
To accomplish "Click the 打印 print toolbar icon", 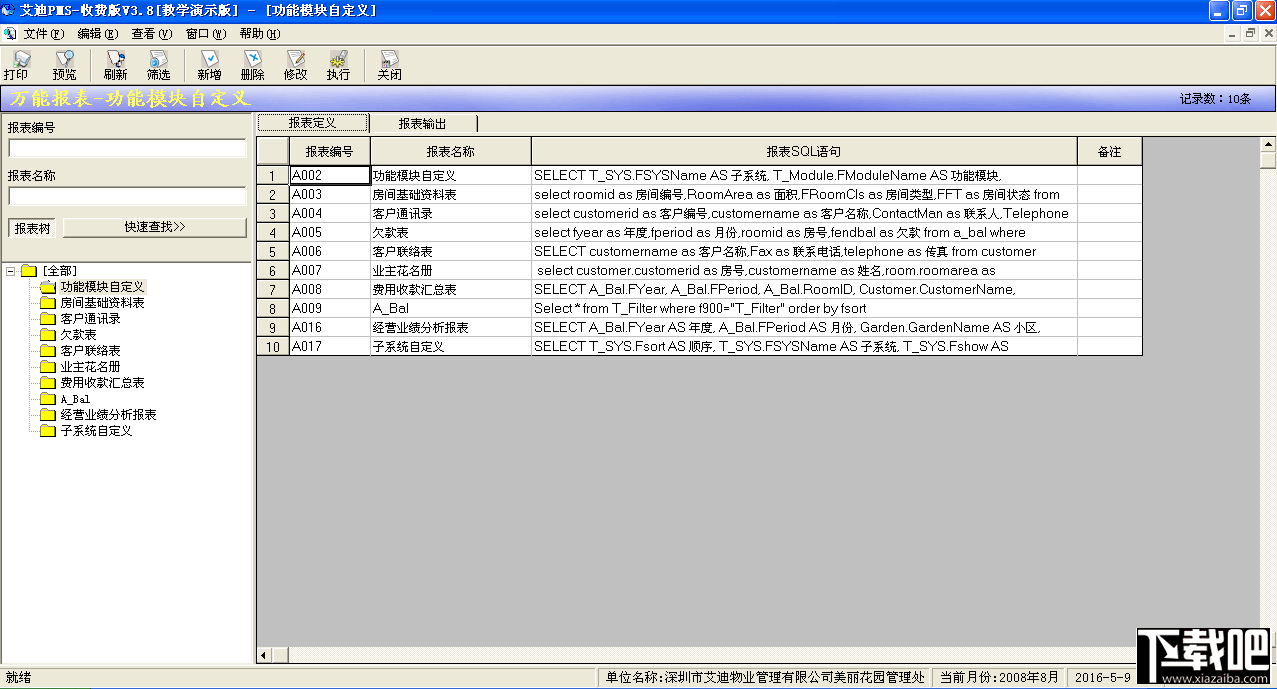I will pyautogui.click(x=16, y=66).
